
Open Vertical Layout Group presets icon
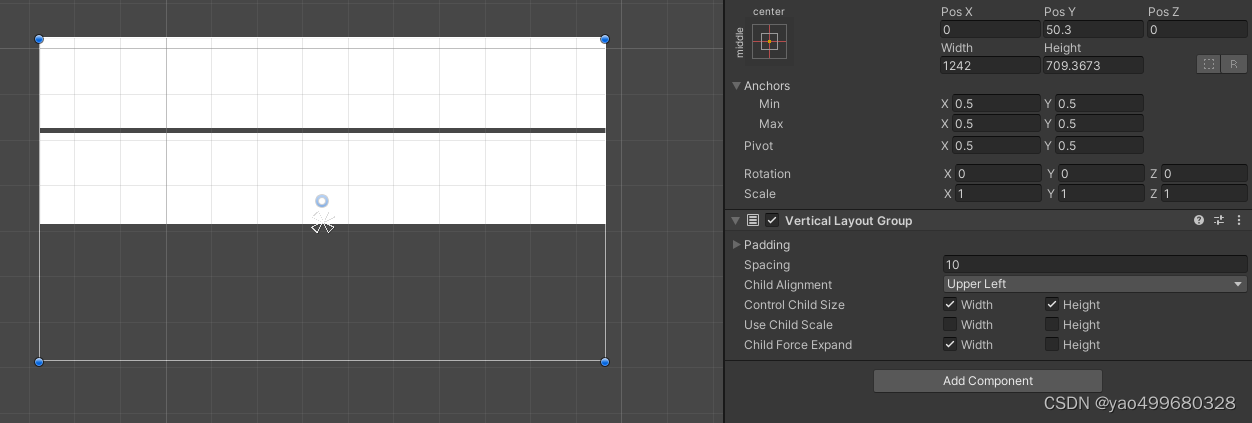coord(1219,221)
